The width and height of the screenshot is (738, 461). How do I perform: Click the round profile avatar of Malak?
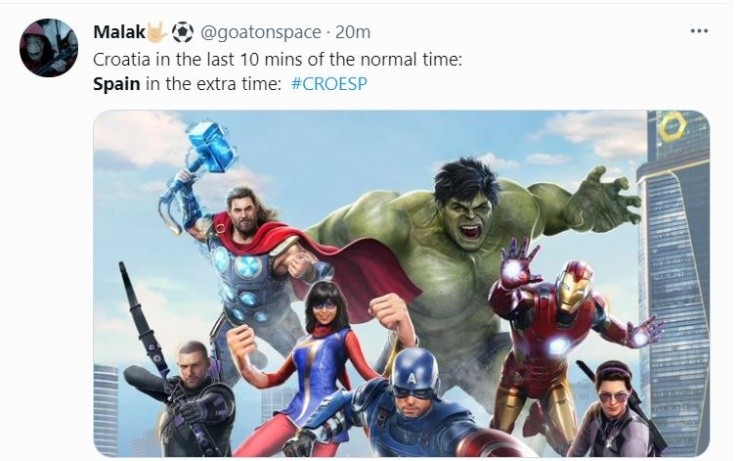coord(48,48)
